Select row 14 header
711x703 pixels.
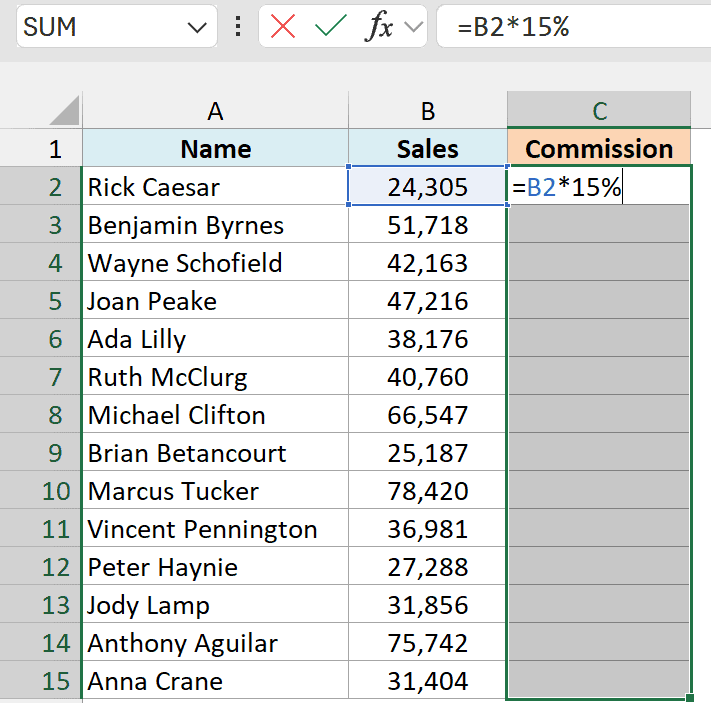point(41,642)
